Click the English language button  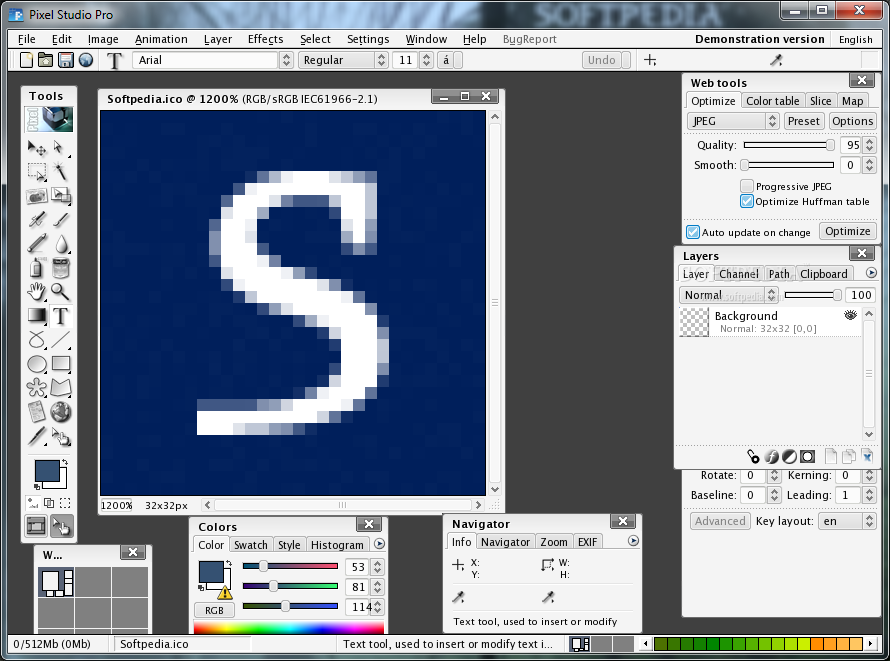coord(855,39)
